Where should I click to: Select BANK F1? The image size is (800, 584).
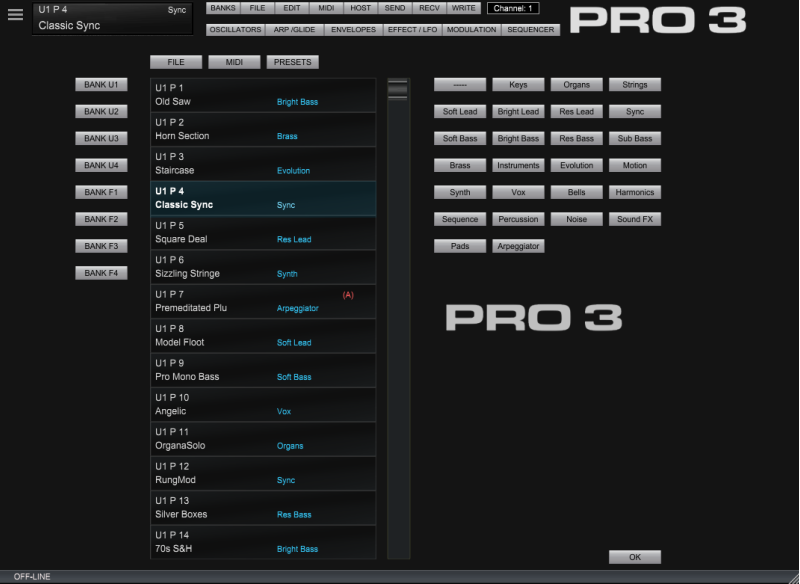(x=100, y=191)
